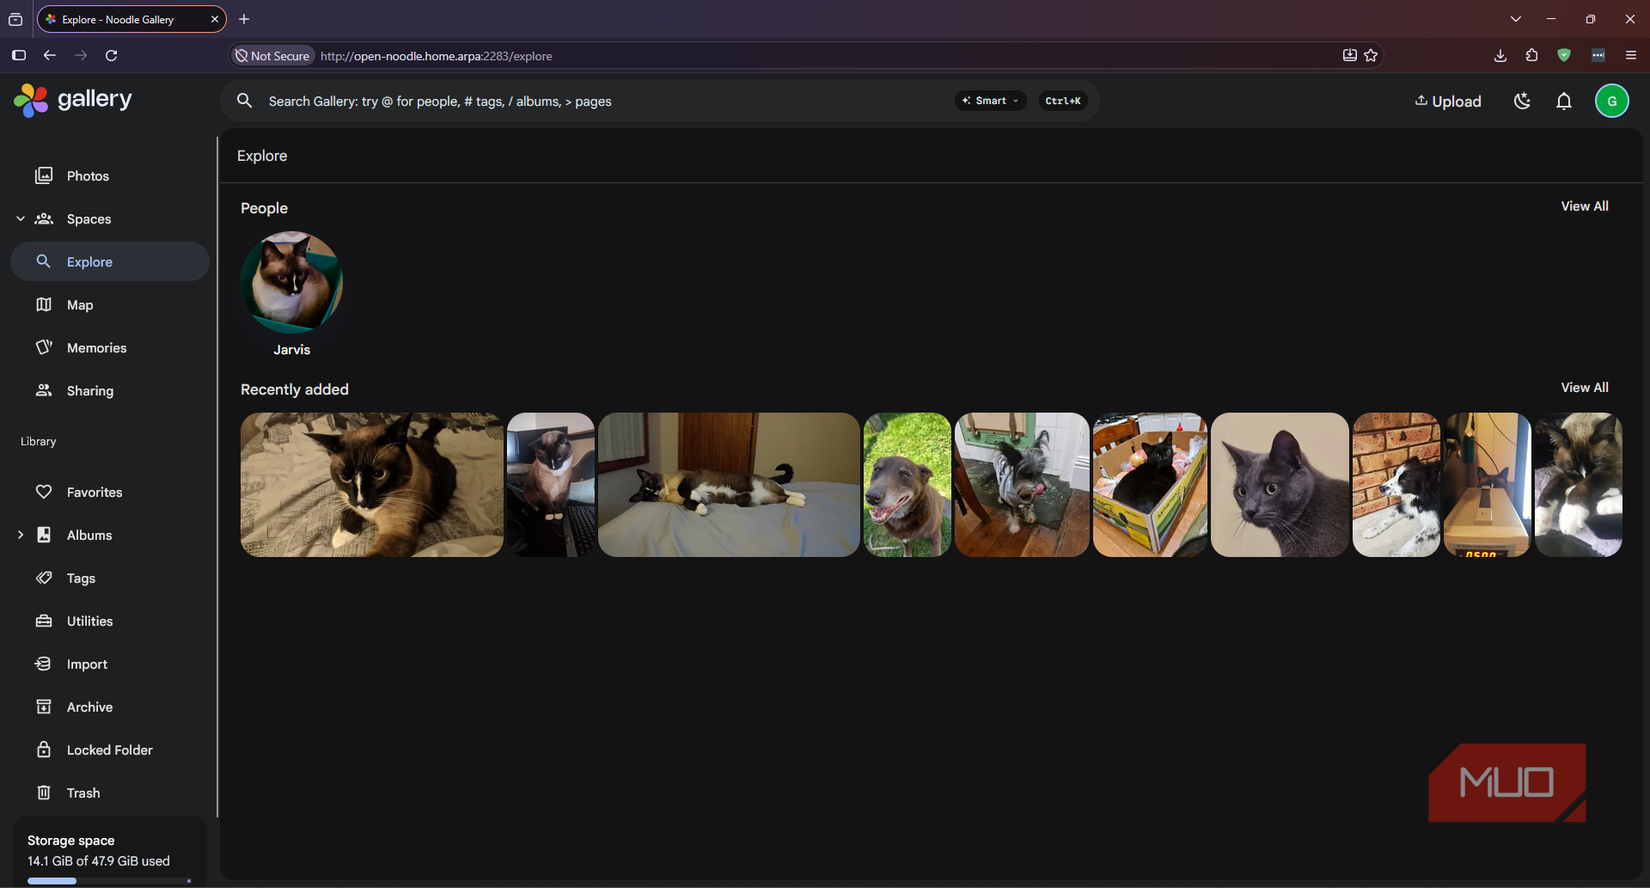Click the address bar URL

(x=436, y=56)
